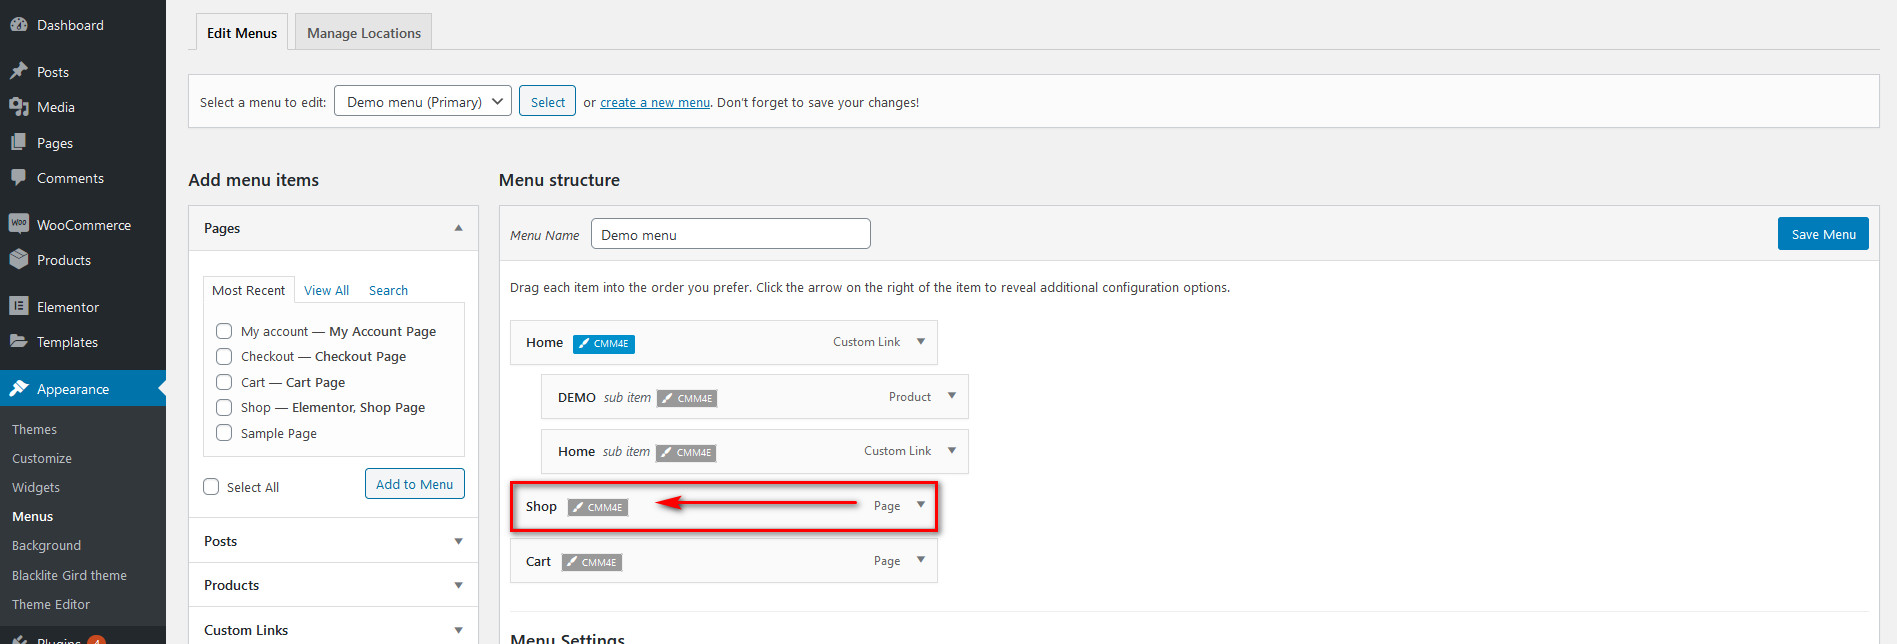The image size is (1897, 644).
Task: Click the Posts pushpin icon
Action: click(19, 71)
